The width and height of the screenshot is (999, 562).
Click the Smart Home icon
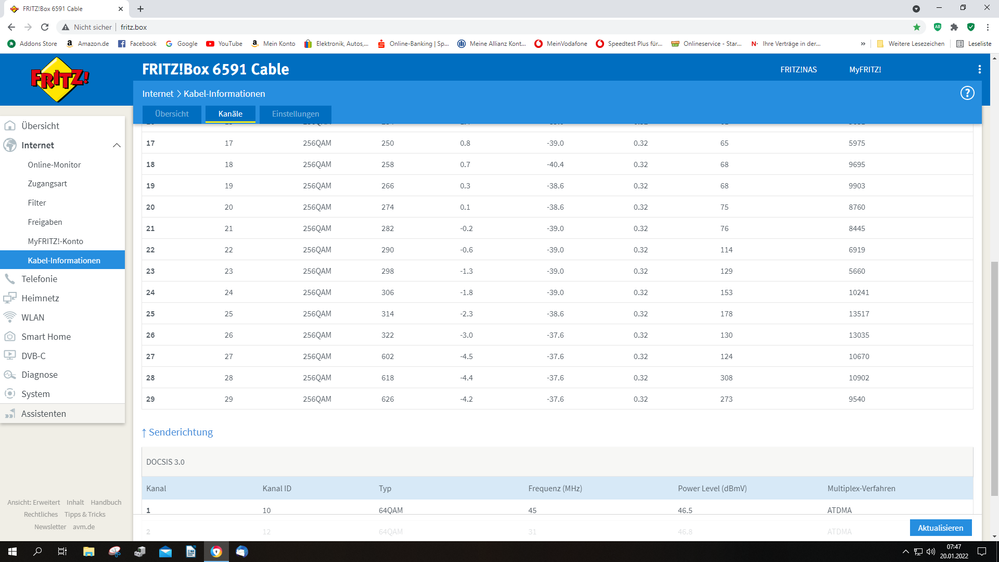click(10, 336)
